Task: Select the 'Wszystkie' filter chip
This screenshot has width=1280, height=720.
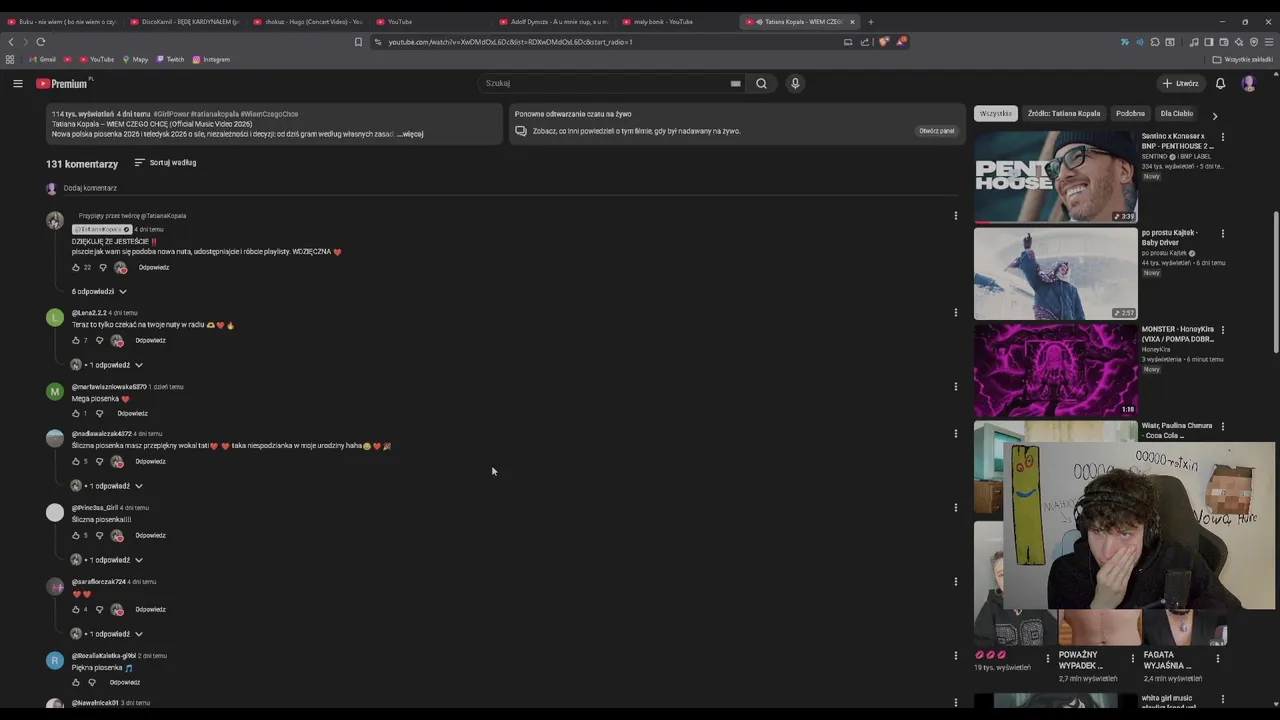Action: point(995,114)
